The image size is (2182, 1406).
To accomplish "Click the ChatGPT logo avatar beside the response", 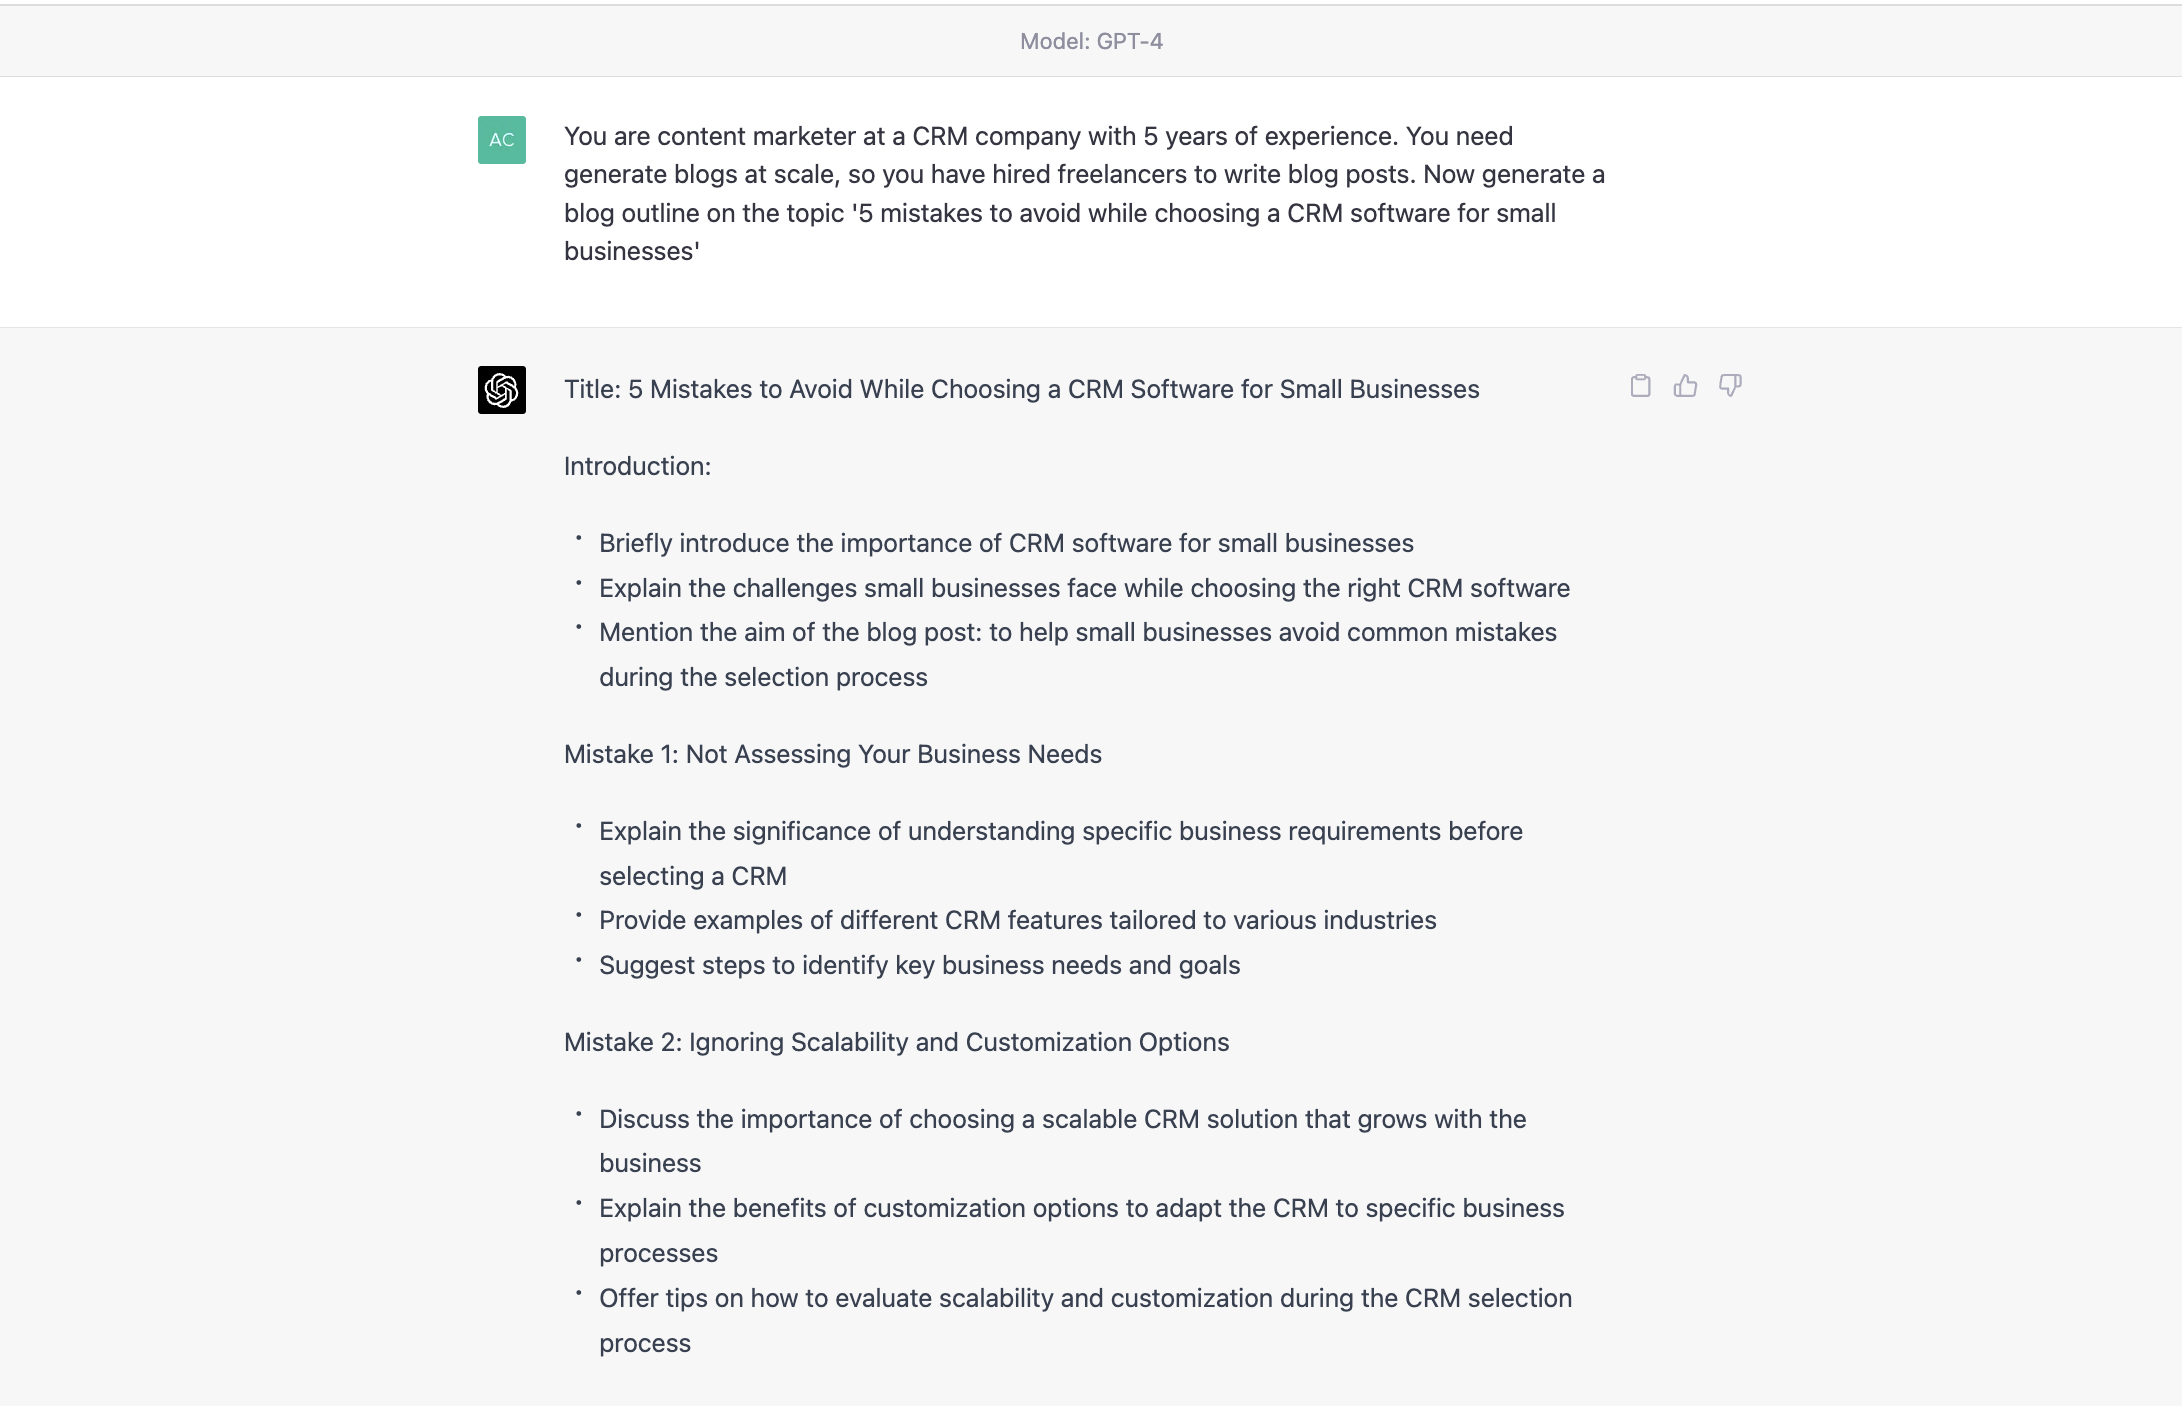I will point(502,390).
